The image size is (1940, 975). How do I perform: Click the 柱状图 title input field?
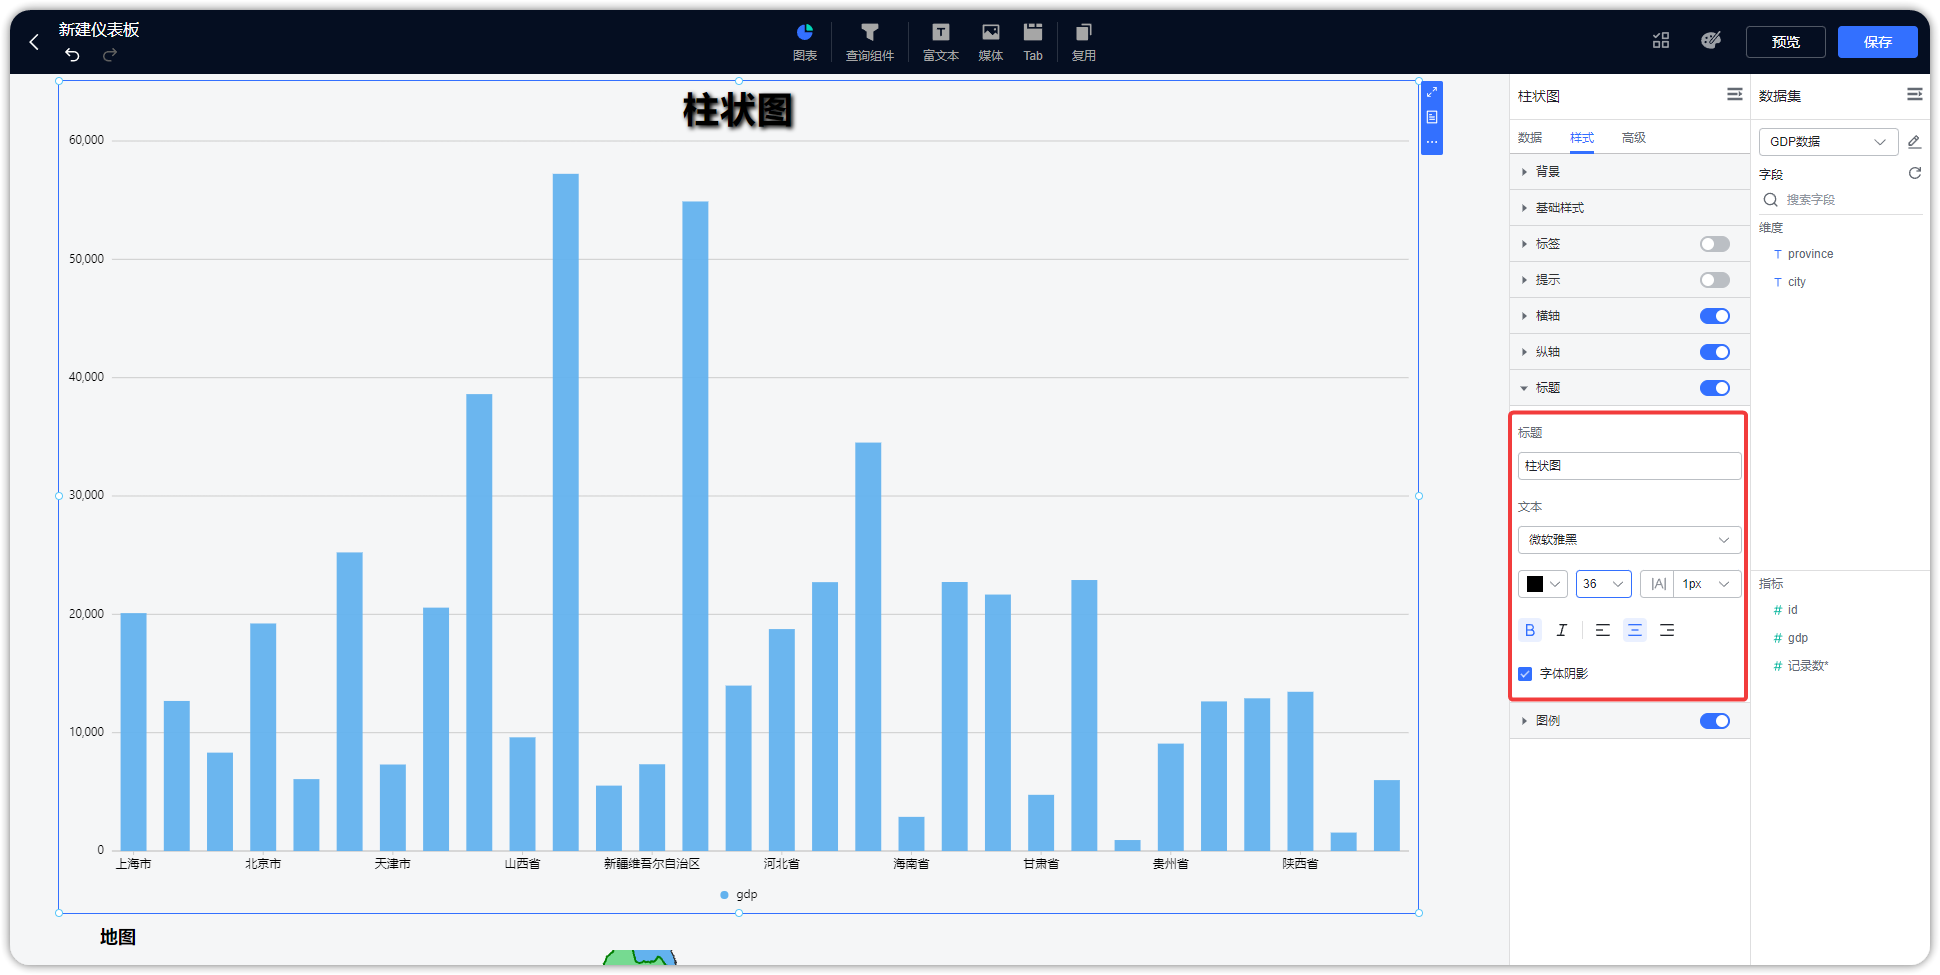coord(1629,466)
